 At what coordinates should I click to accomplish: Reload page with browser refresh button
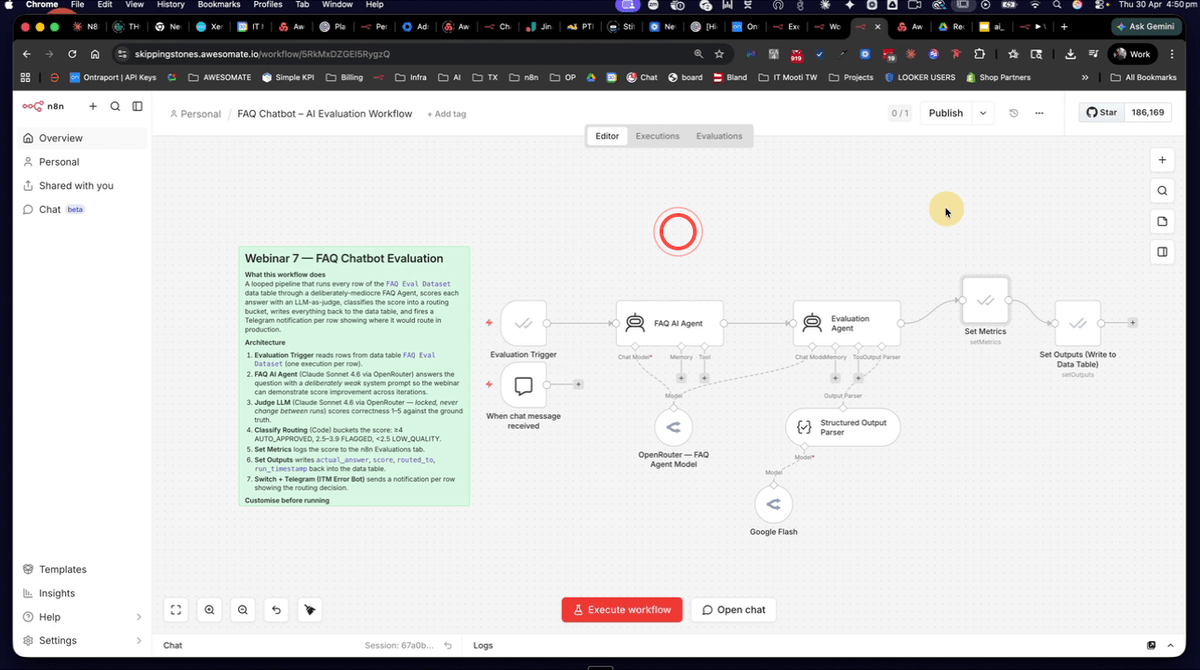[72, 53]
